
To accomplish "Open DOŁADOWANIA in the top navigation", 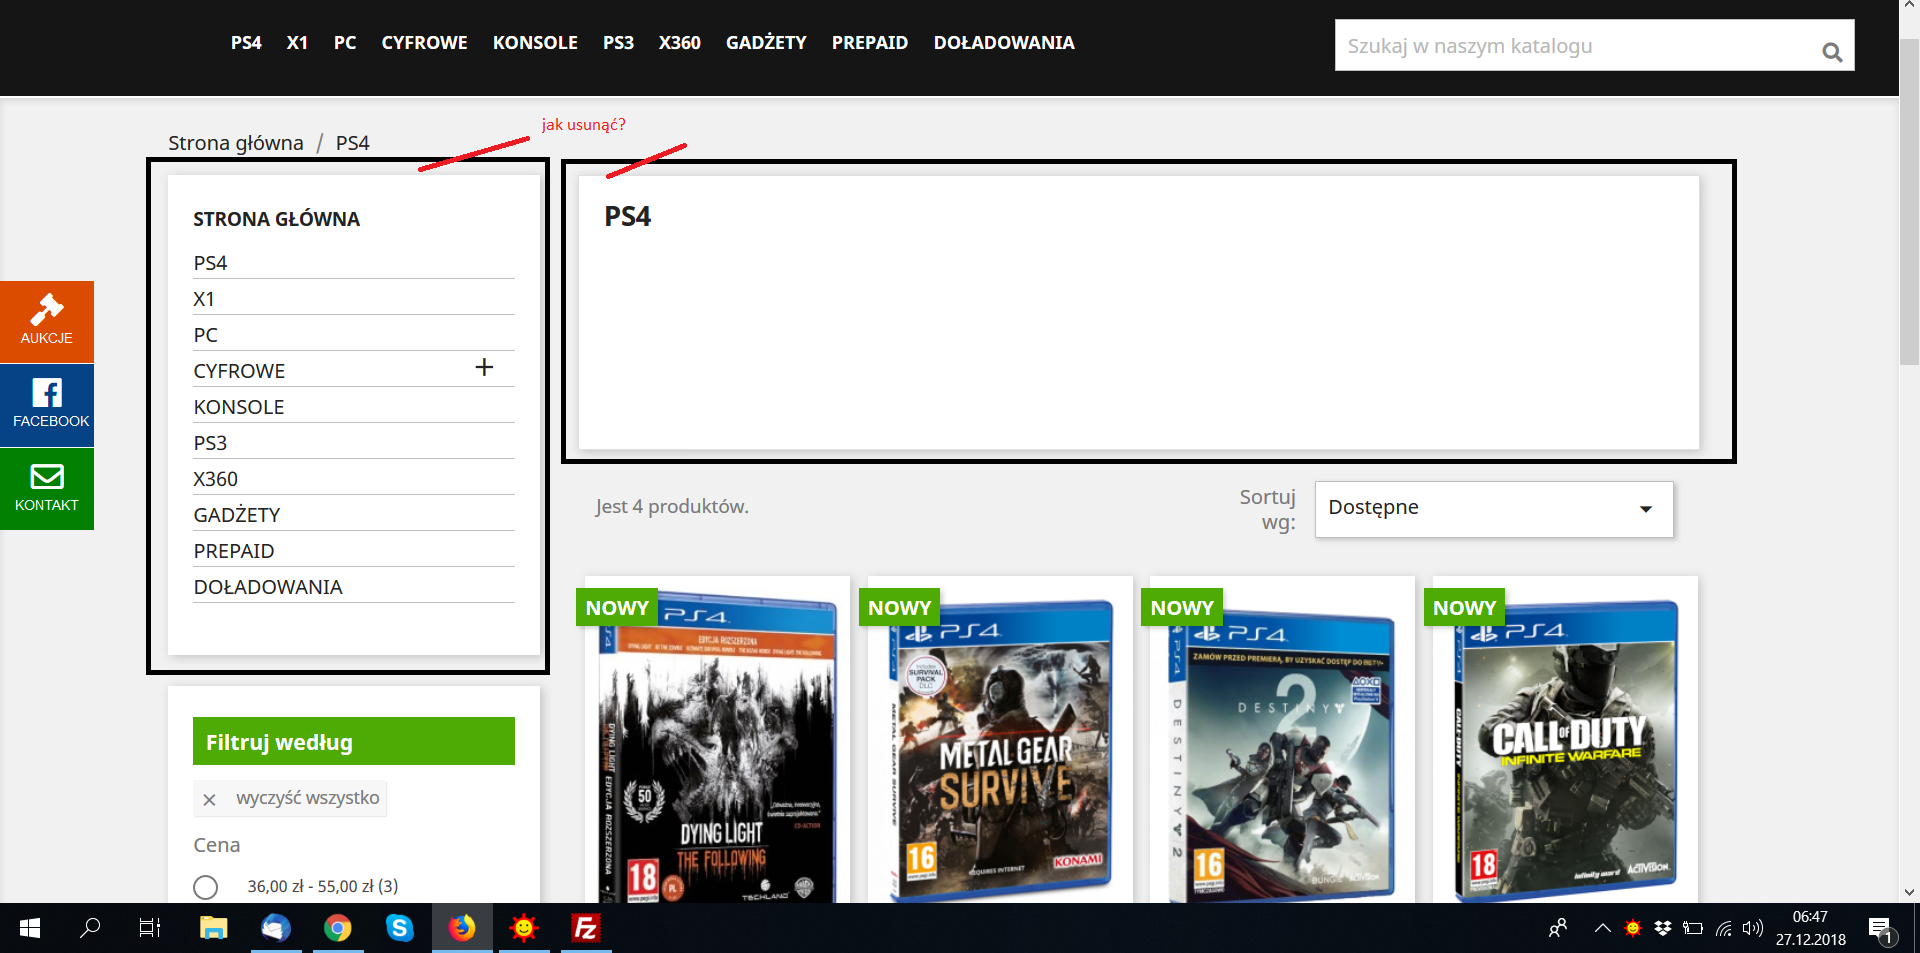I will coord(1004,43).
